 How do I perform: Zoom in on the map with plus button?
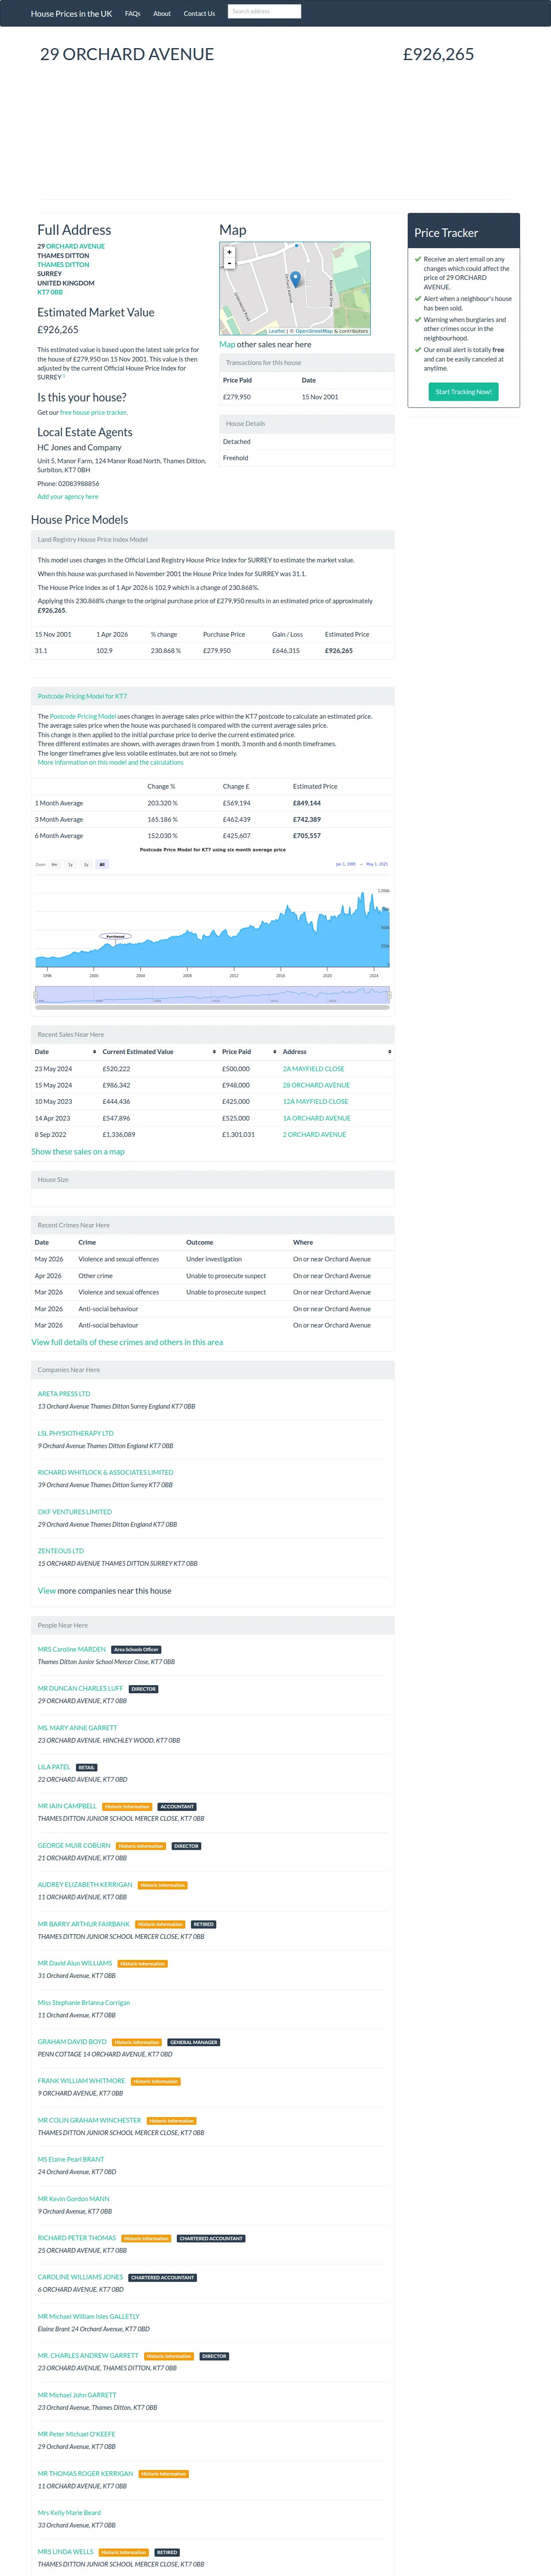(229, 253)
